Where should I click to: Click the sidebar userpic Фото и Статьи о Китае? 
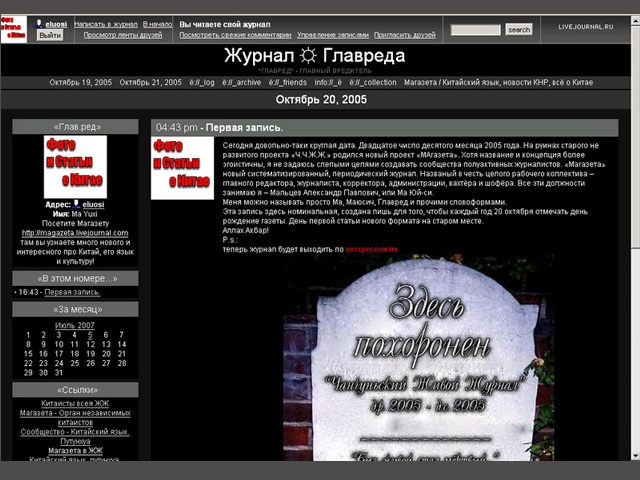pyautogui.click(x=76, y=167)
